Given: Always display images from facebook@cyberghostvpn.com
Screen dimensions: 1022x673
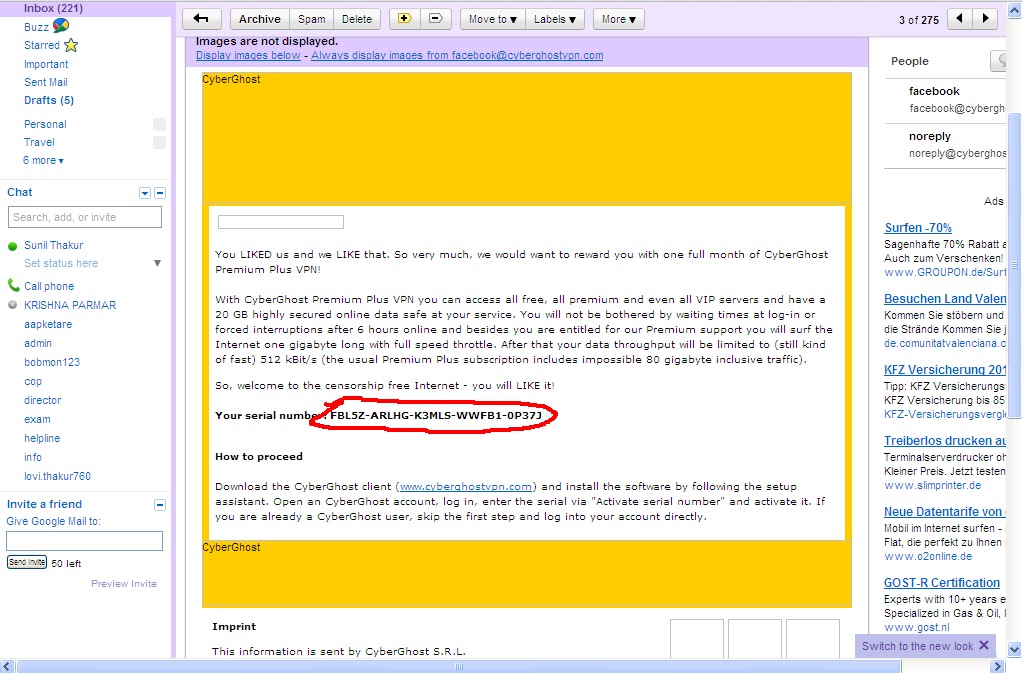Looking at the screenshot, I should click(x=457, y=55).
